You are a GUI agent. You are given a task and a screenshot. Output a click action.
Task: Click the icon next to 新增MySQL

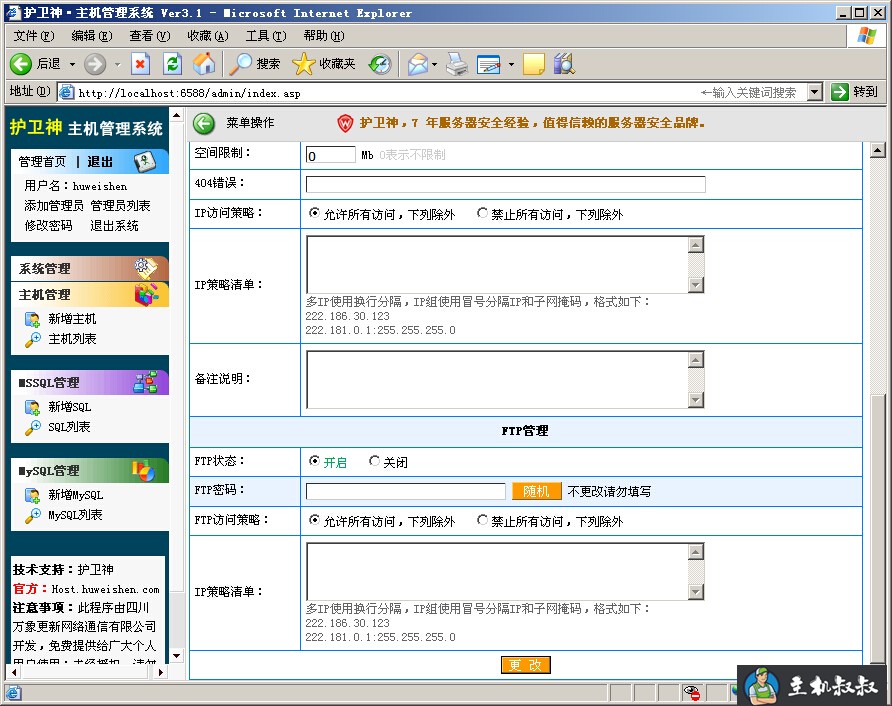pos(32,495)
